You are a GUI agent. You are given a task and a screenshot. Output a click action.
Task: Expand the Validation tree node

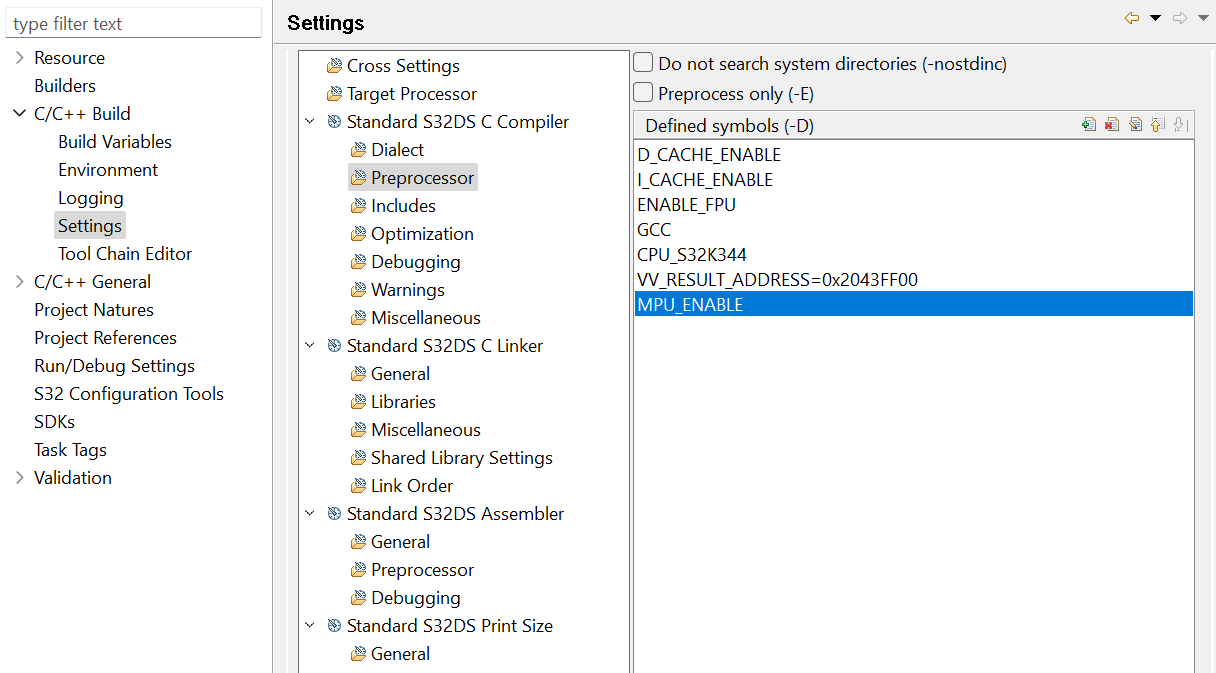[20, 478]
